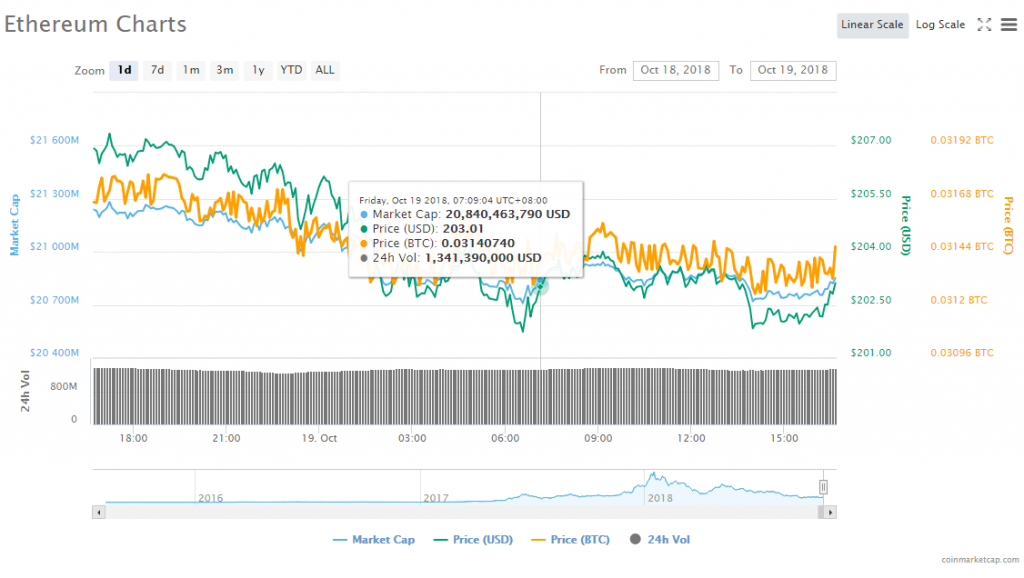Image resolution: width=1024 pixels, height=578 pixels.
Task: Toggle 24h Vol series in legend
Action: 660,540
